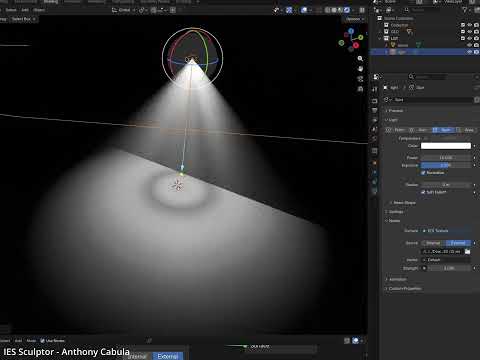Viewport: 480px width, 360px height.
Task: Open the Global transform orientation dropdown
Action: point(123,10)
